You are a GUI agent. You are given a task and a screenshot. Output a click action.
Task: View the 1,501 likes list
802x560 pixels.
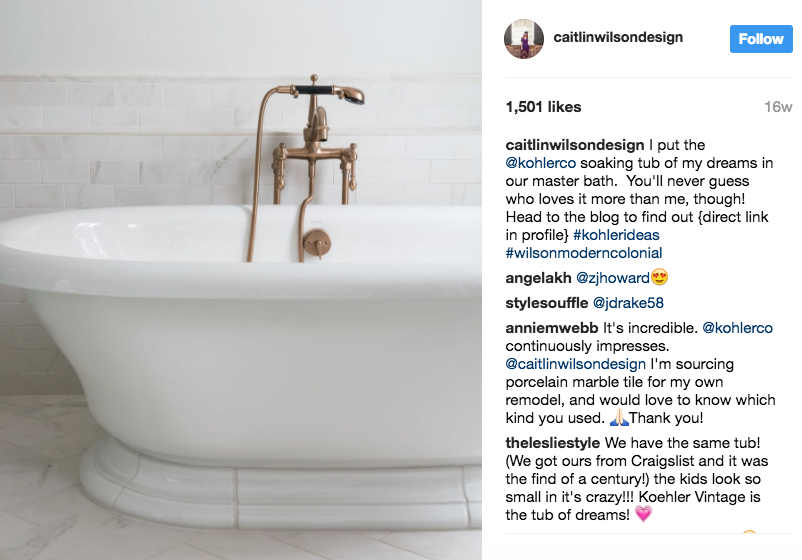coord(543,107)
